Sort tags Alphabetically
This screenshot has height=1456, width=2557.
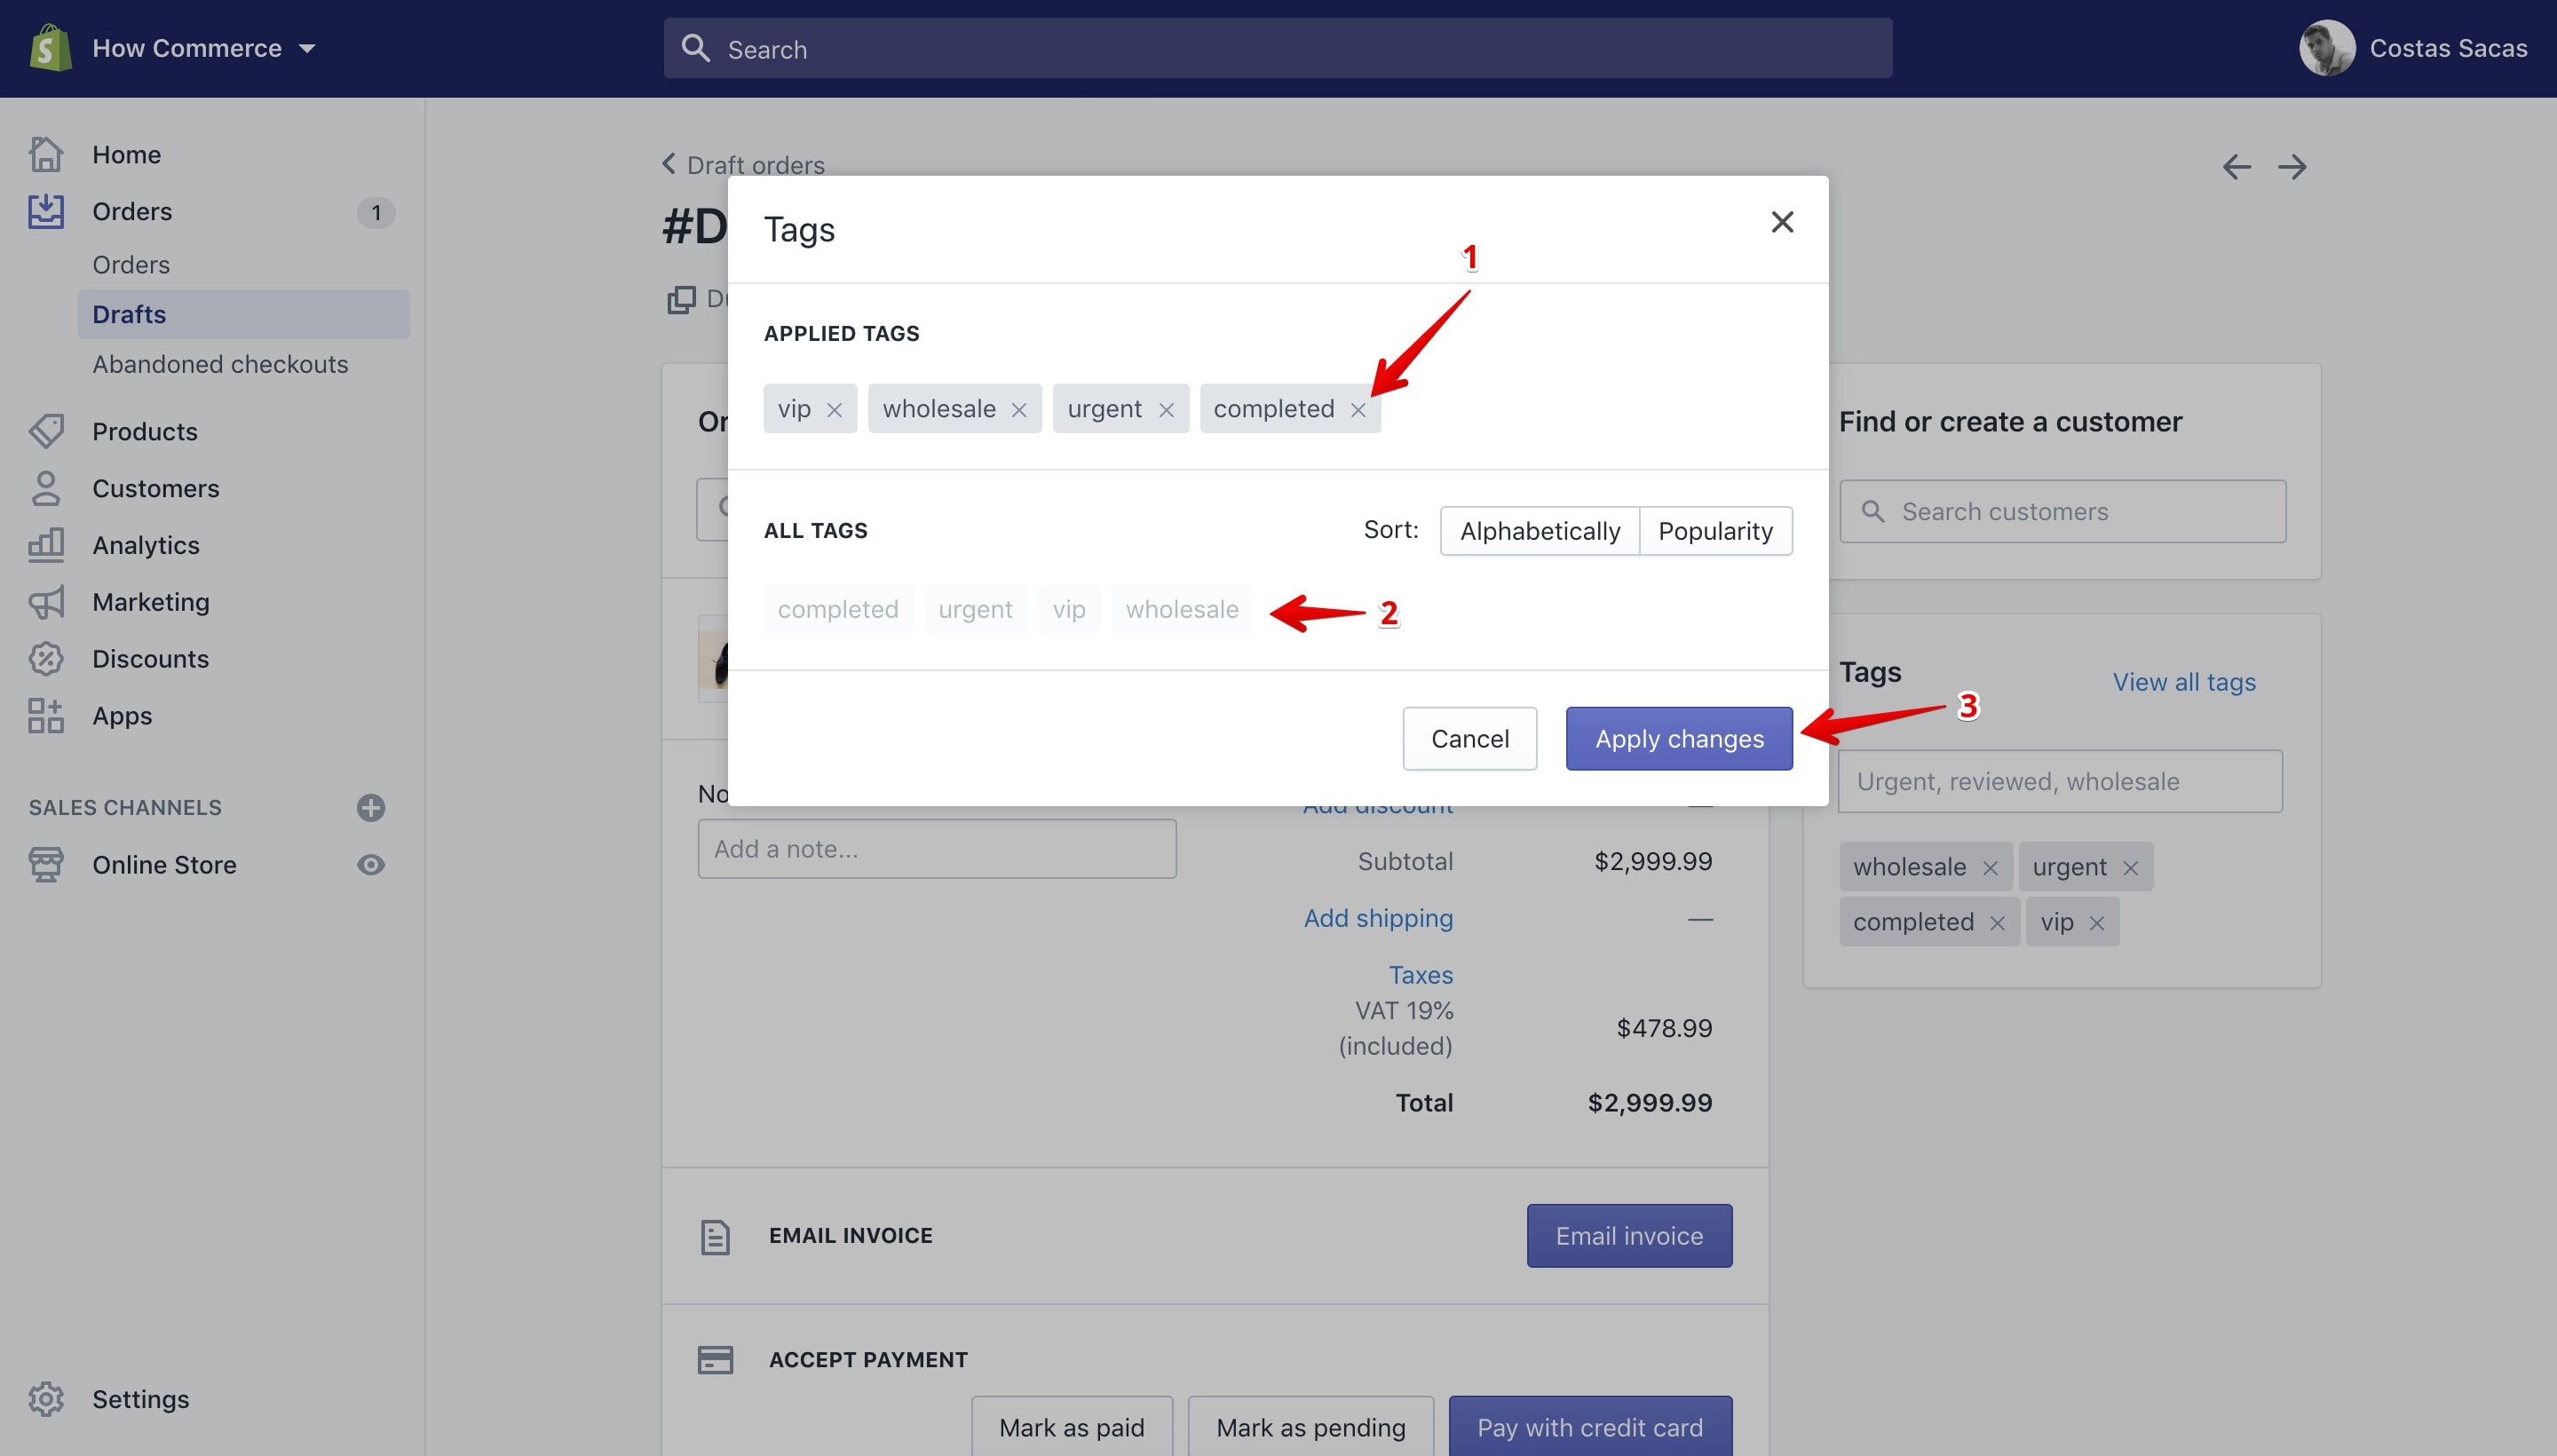[x=1540, y=531]
